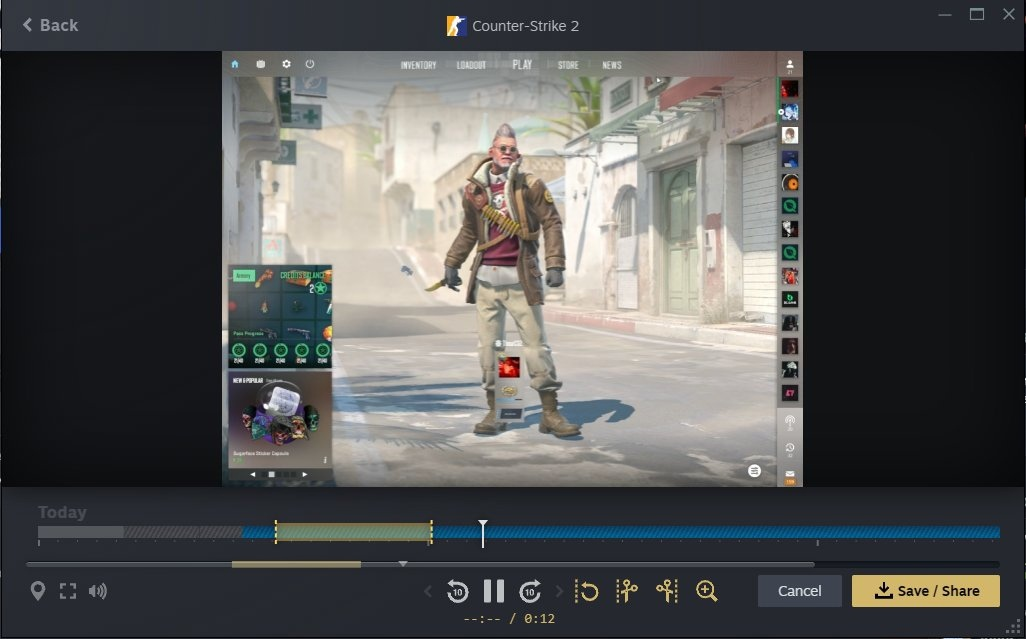Screen dimensions: 1026x639
Task: Select the clip start handle on the timeline
Action: (275, 532)
